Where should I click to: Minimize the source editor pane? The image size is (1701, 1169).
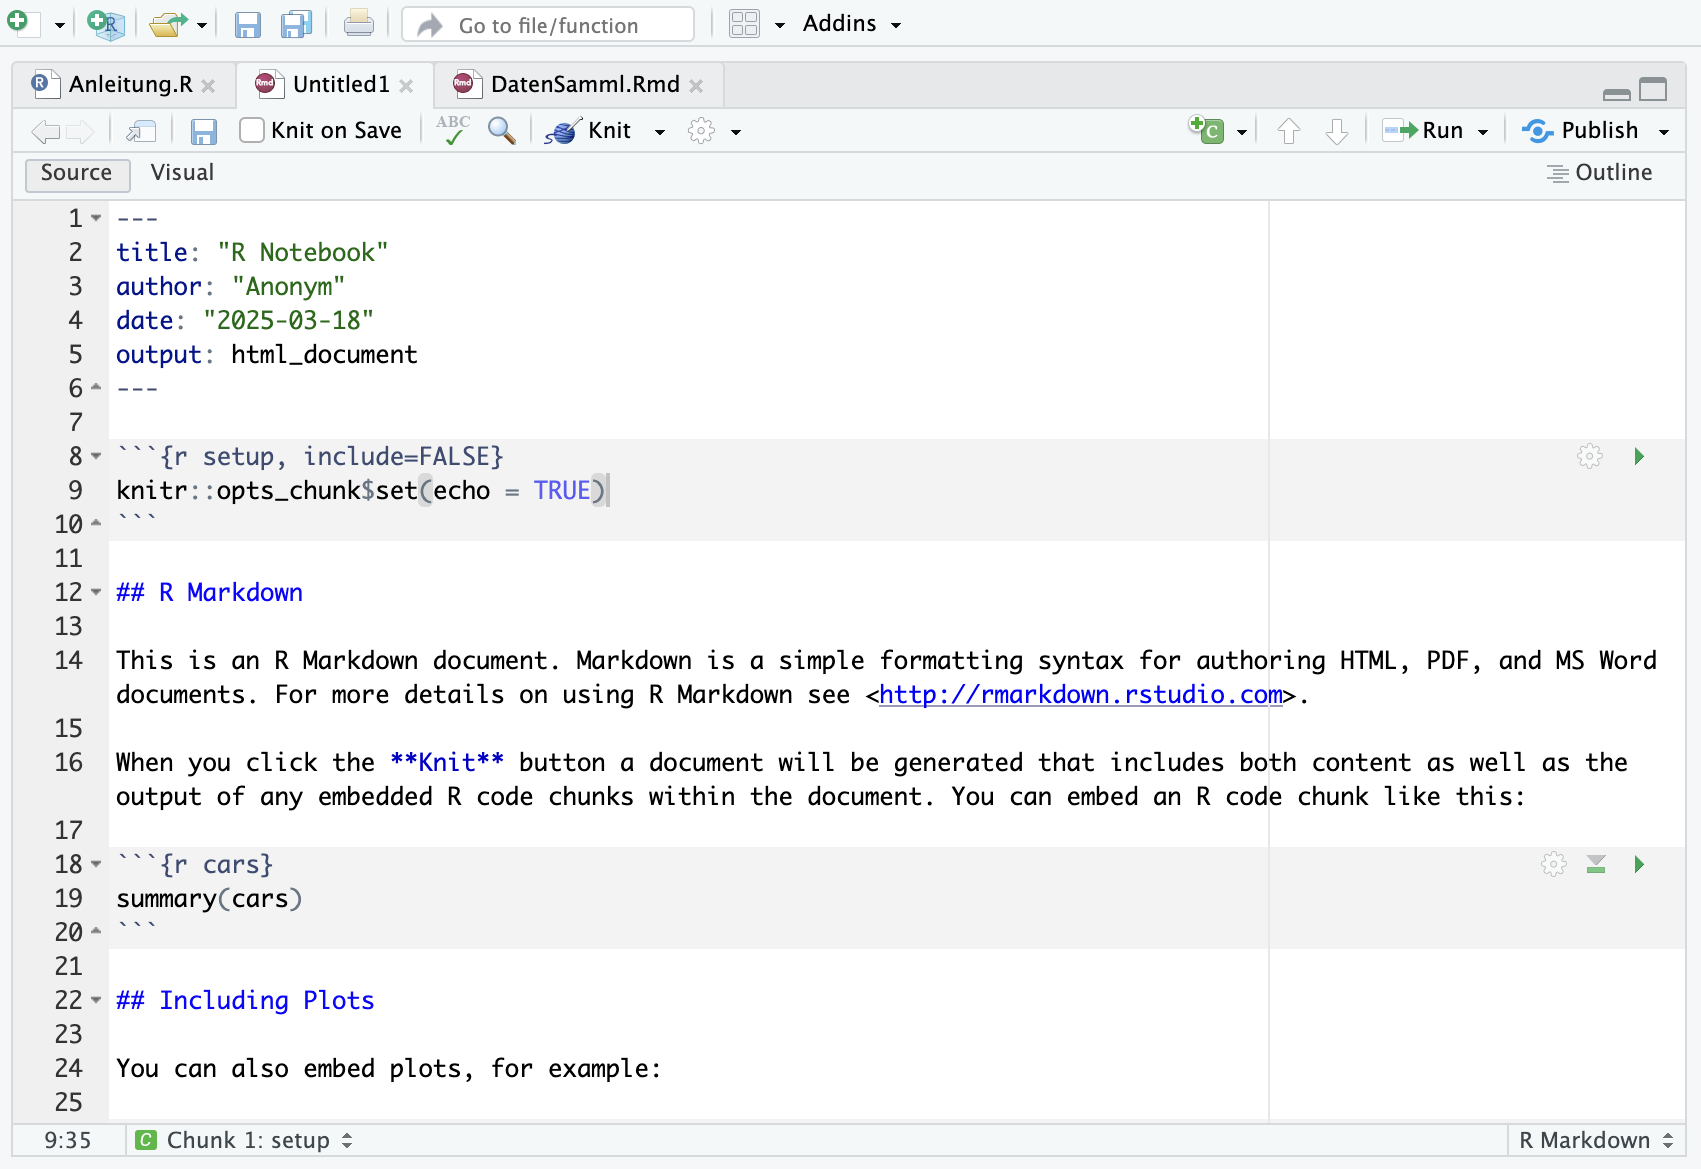pos(1616,93)
